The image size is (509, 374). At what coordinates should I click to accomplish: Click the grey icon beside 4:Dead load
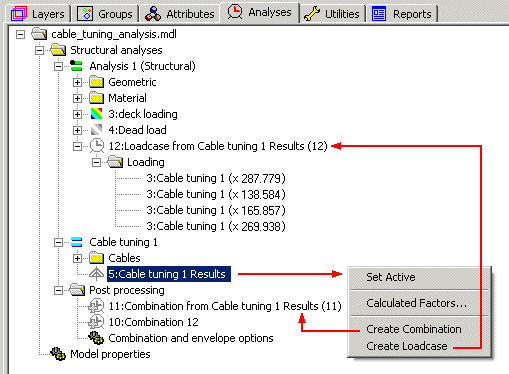click(96, 130)
